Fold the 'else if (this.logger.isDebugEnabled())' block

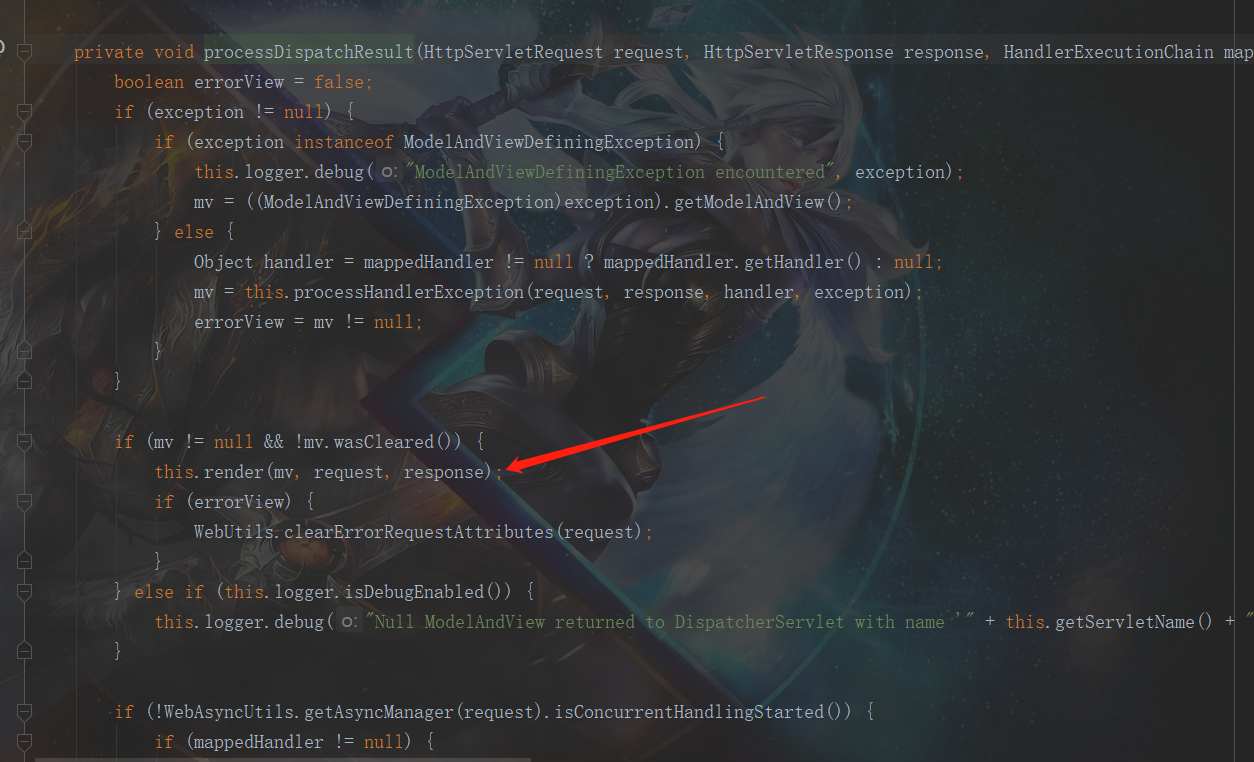click(25, 592)
